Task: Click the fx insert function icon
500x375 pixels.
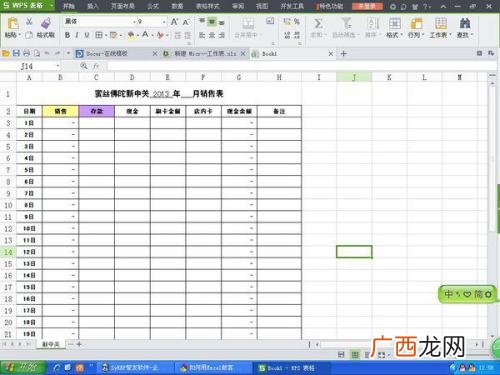Action: click(x=96, y=66)
